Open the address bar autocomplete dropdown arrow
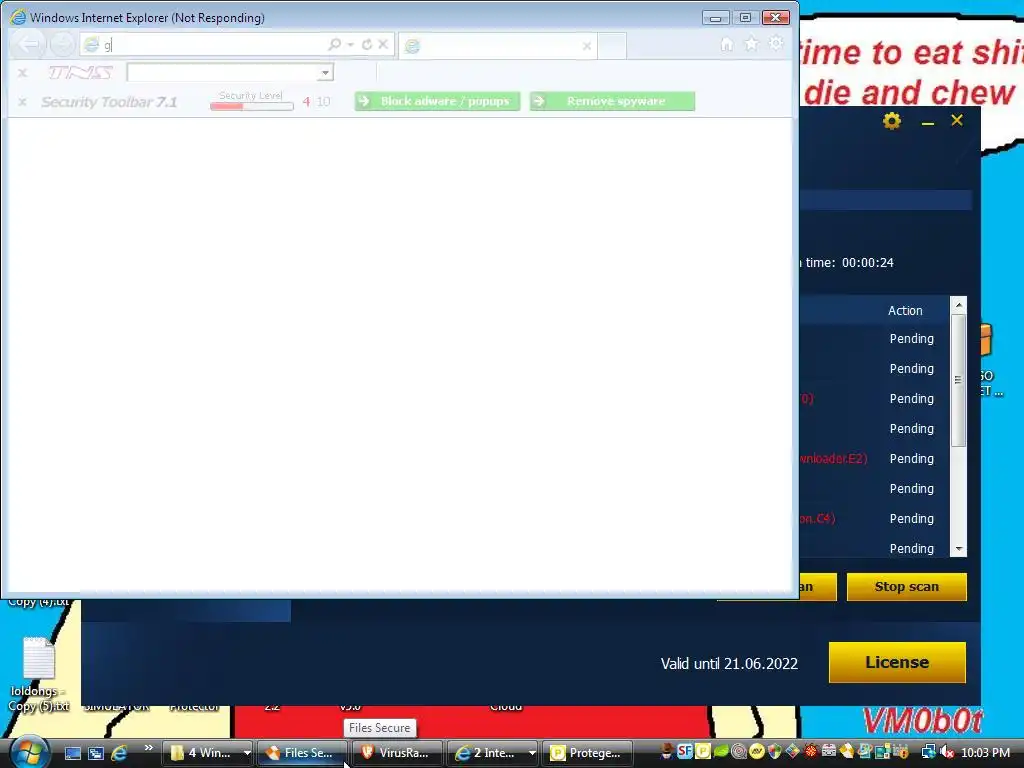This screenshot has width=1024, height=768. [351, 44]
